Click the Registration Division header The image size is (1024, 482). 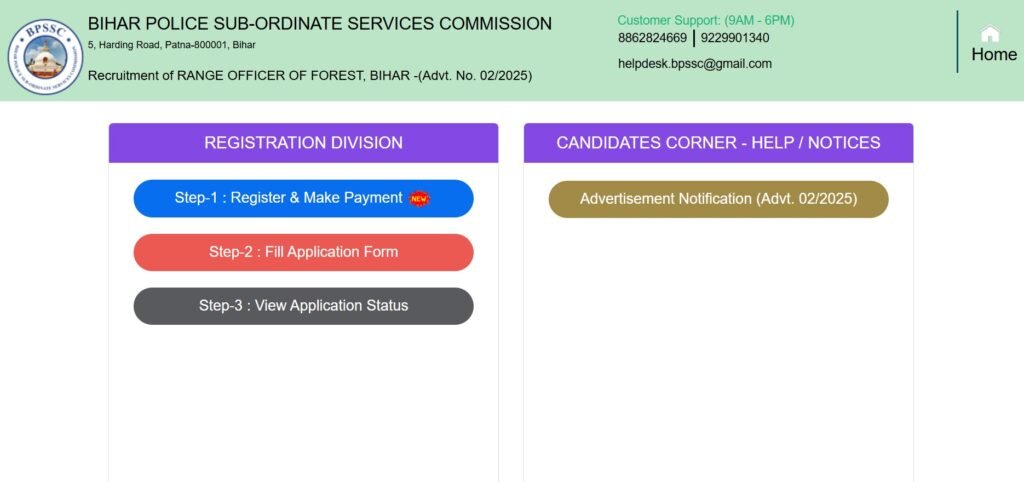pyautogui.click(x=303, y=143)
